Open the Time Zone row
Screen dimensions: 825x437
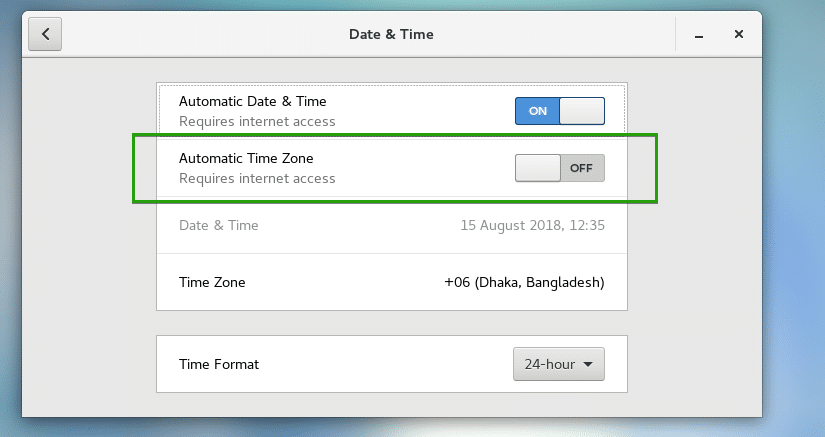[x=392, y=282]
